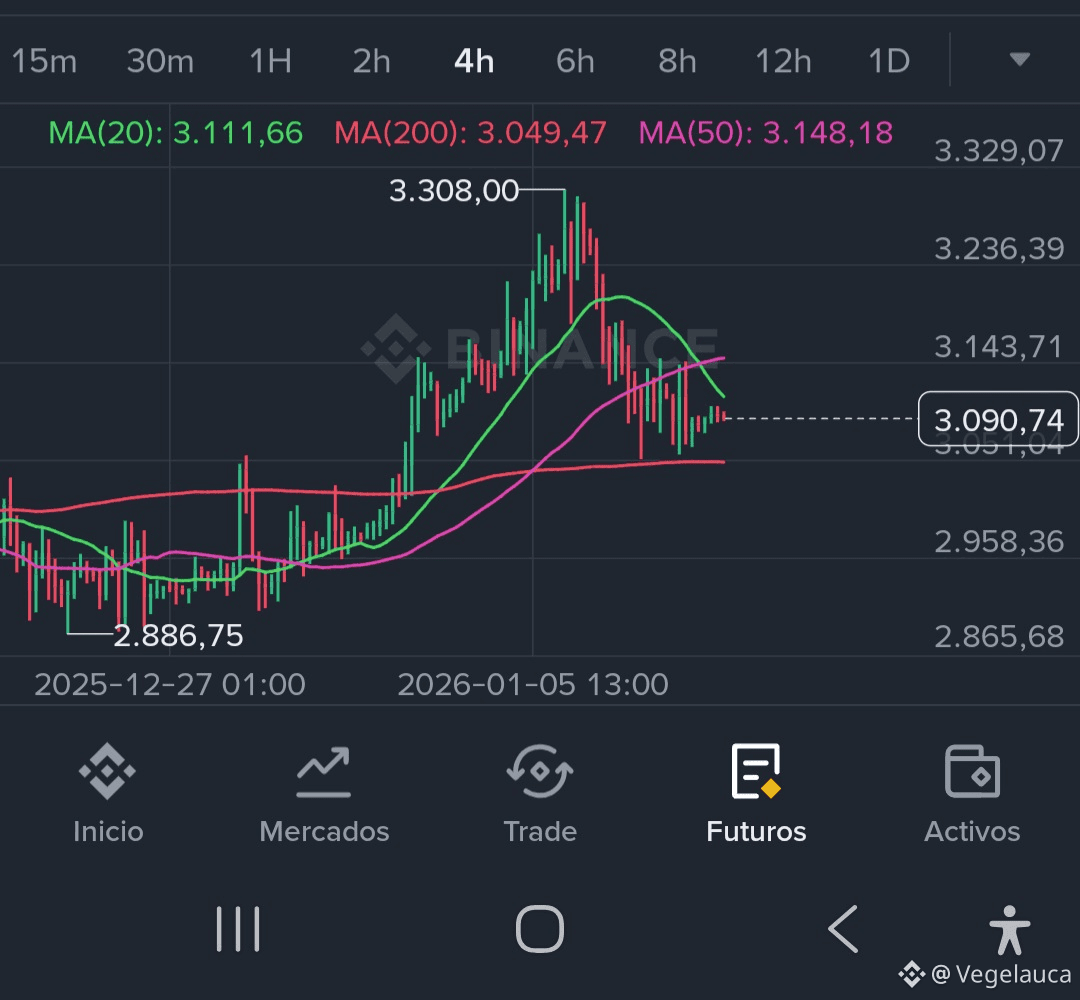This screenshot has width=1080, height=1000.
Task: Tap the 3.308,00 high price marker
Action: click(454, 191)
